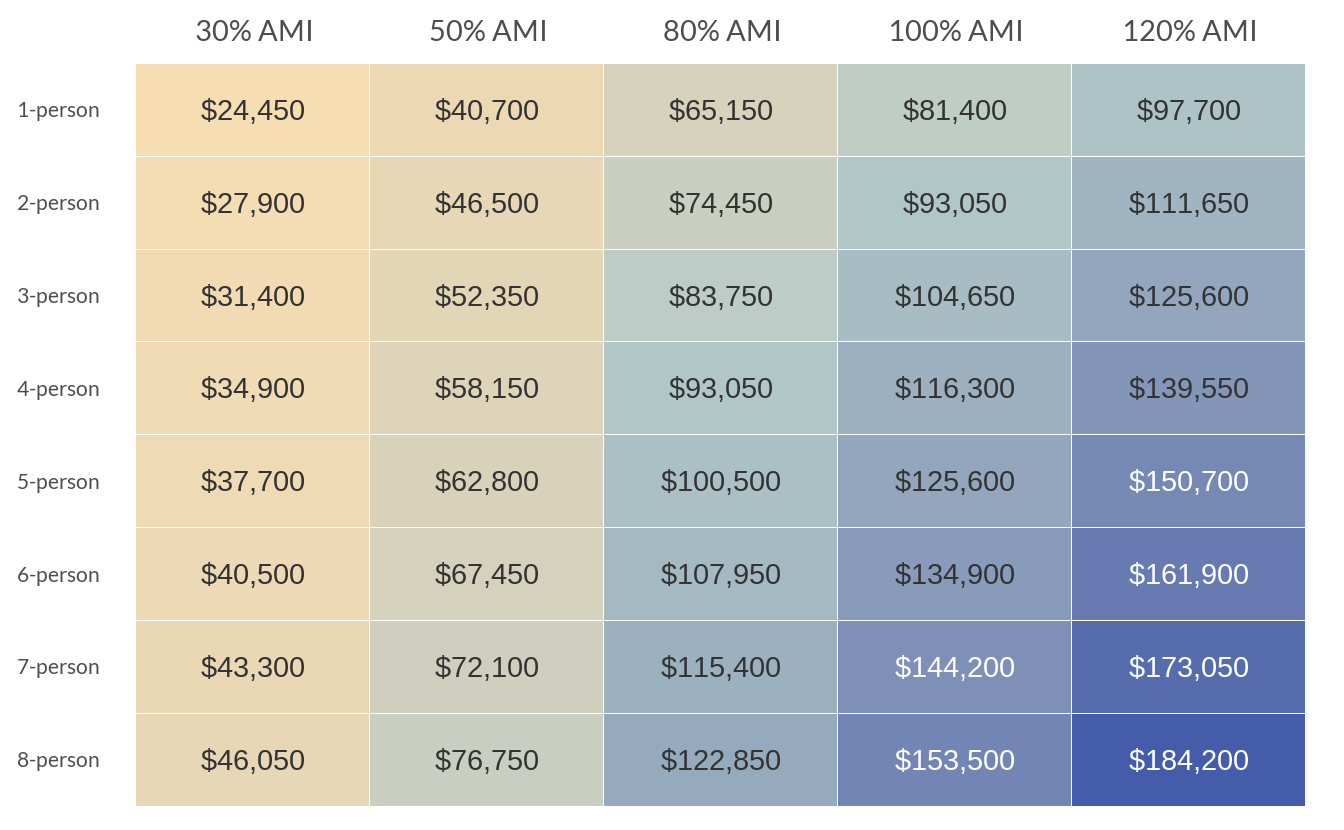The image size is (1344, 830).
Task: Select the $72,100 cell
Action: pos(487,667)
